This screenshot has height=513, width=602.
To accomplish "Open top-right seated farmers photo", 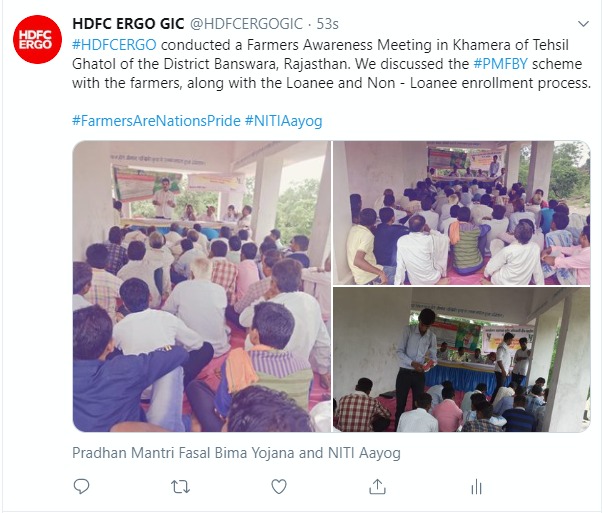I will pos(461,213).
